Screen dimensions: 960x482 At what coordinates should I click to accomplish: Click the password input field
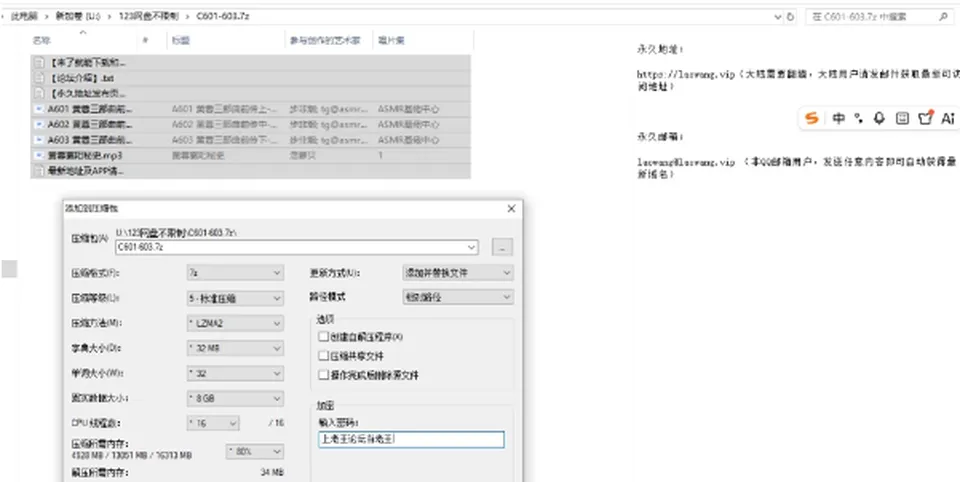click(x=411, y=439)
